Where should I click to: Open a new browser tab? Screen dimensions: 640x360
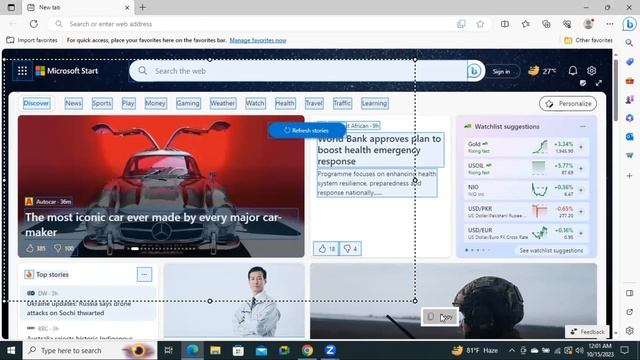tap(142, 7)
